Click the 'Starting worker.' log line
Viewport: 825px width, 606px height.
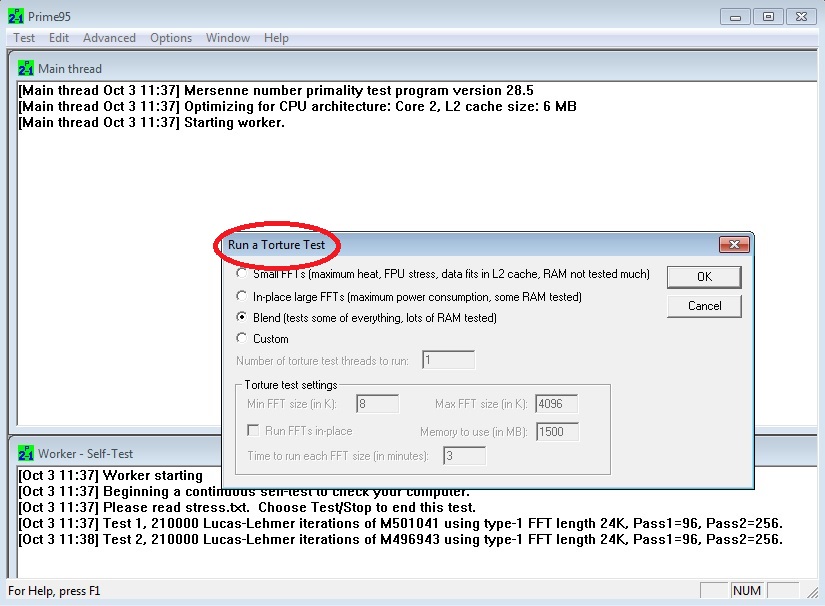point(152,123)
